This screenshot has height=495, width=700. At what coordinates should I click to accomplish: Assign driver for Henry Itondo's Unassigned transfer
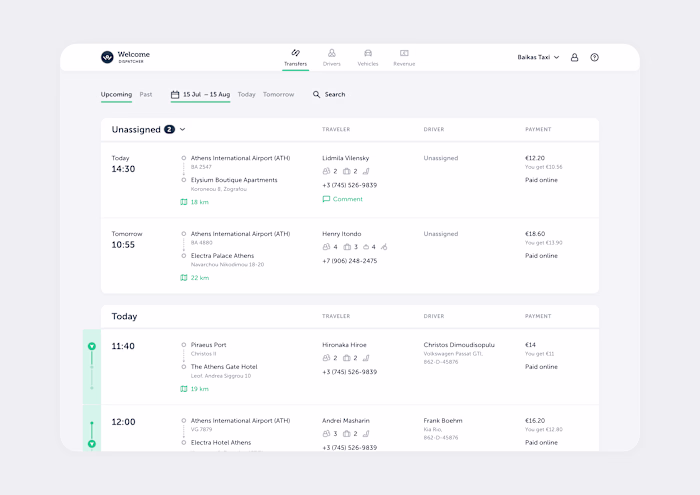click(441, 234)
